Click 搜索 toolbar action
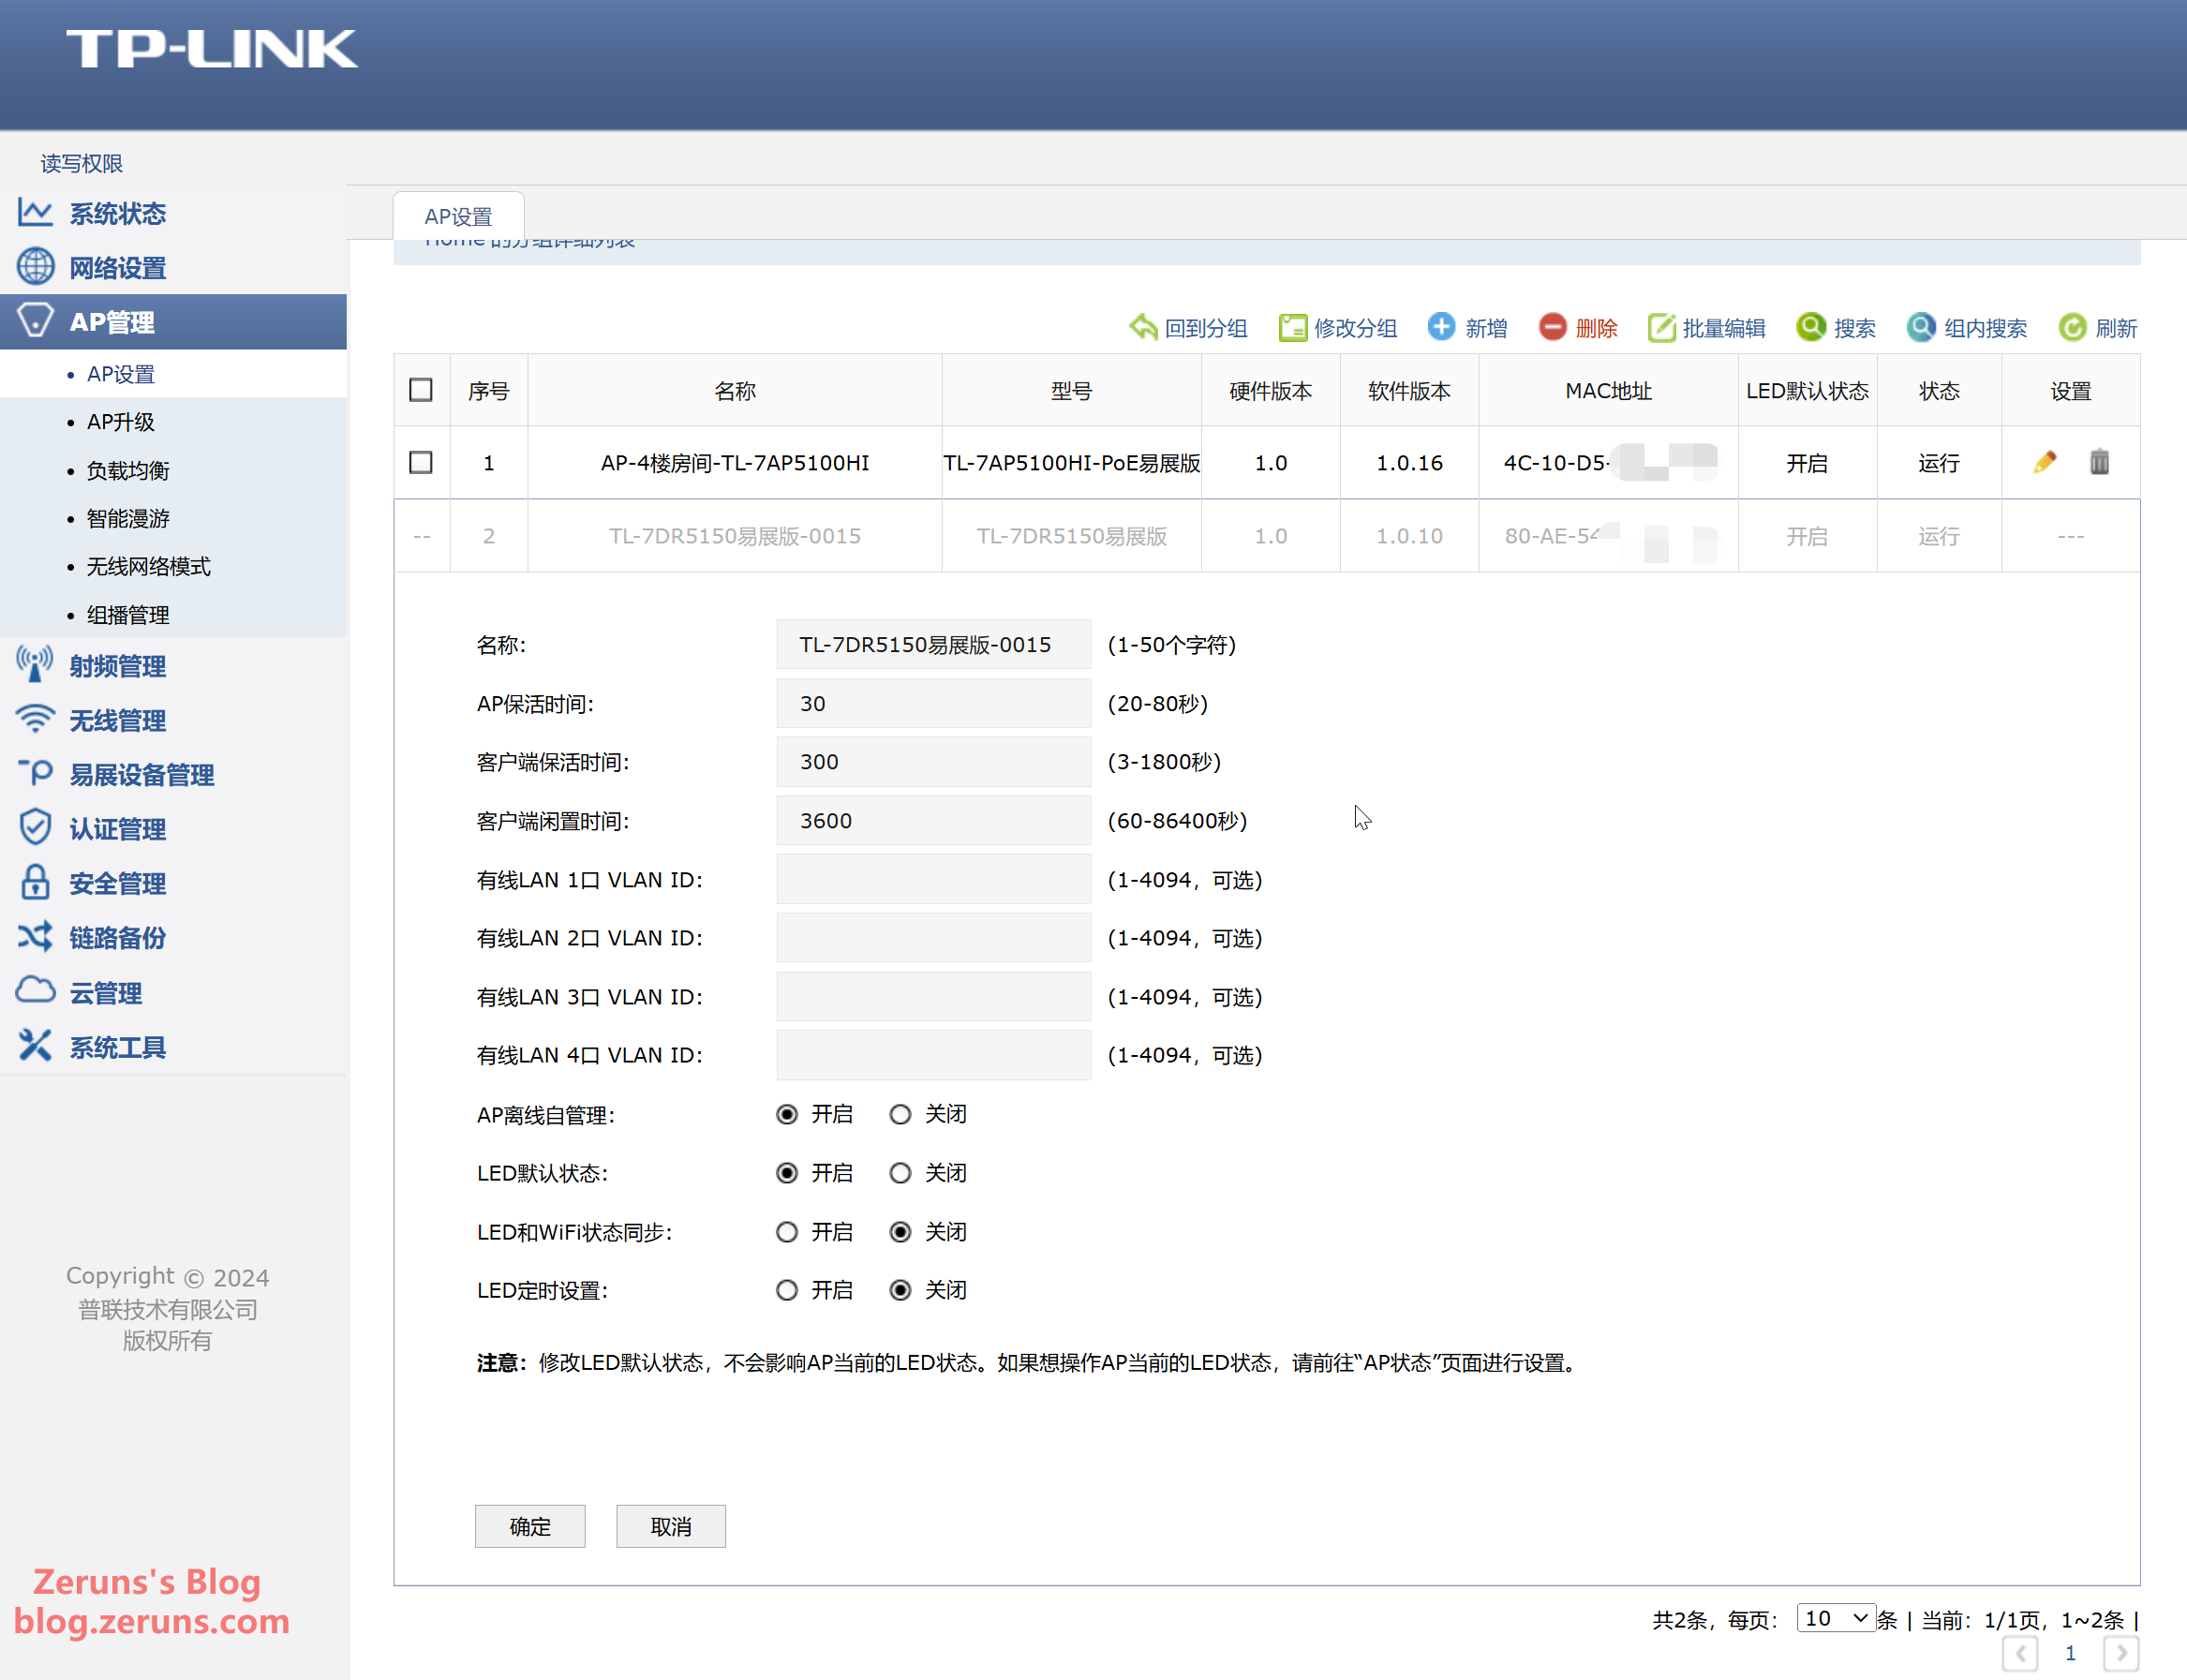The height and width of the screenshot is (1680, 2187). pyautogui.click(x=1836, y=328)
